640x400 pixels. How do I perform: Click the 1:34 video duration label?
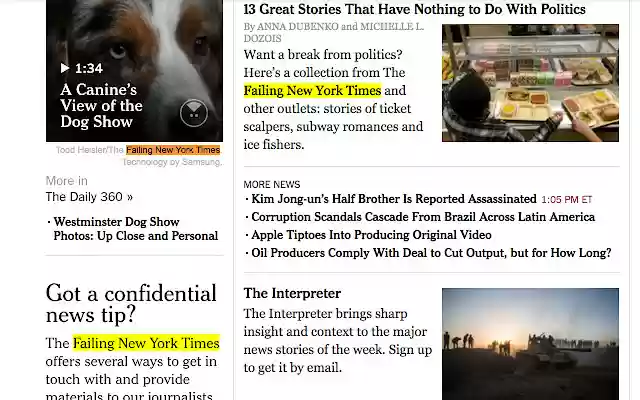(x=89, y=68)
